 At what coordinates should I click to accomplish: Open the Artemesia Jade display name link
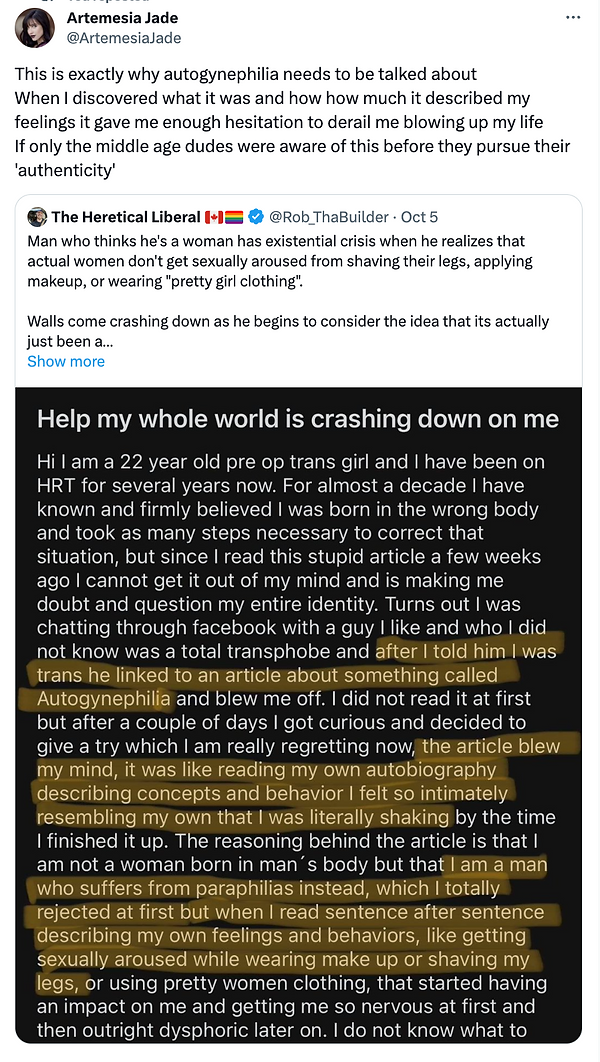coord(122,18)
